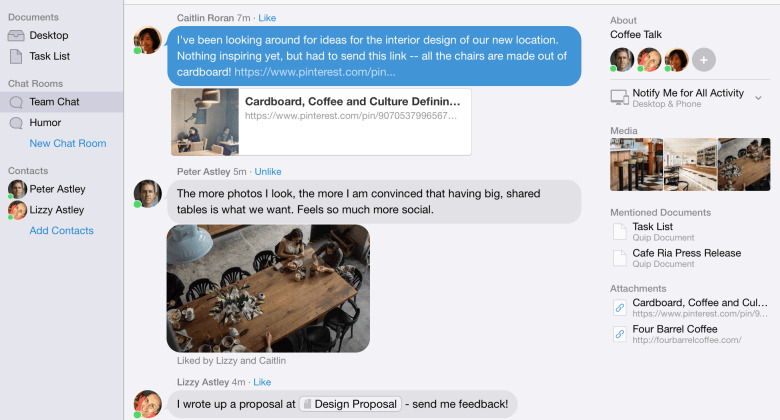
Task: Click the link icon beside Cardboard, Coffee attachment
Action: click(620, 308)
